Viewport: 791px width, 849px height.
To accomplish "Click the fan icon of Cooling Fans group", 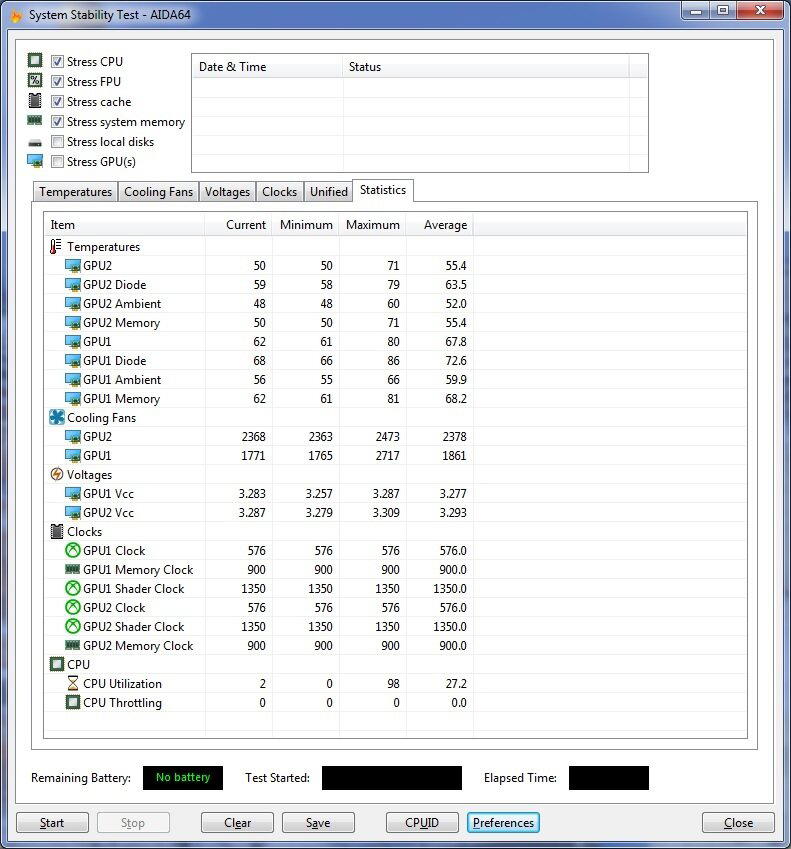I will (56, 417).
